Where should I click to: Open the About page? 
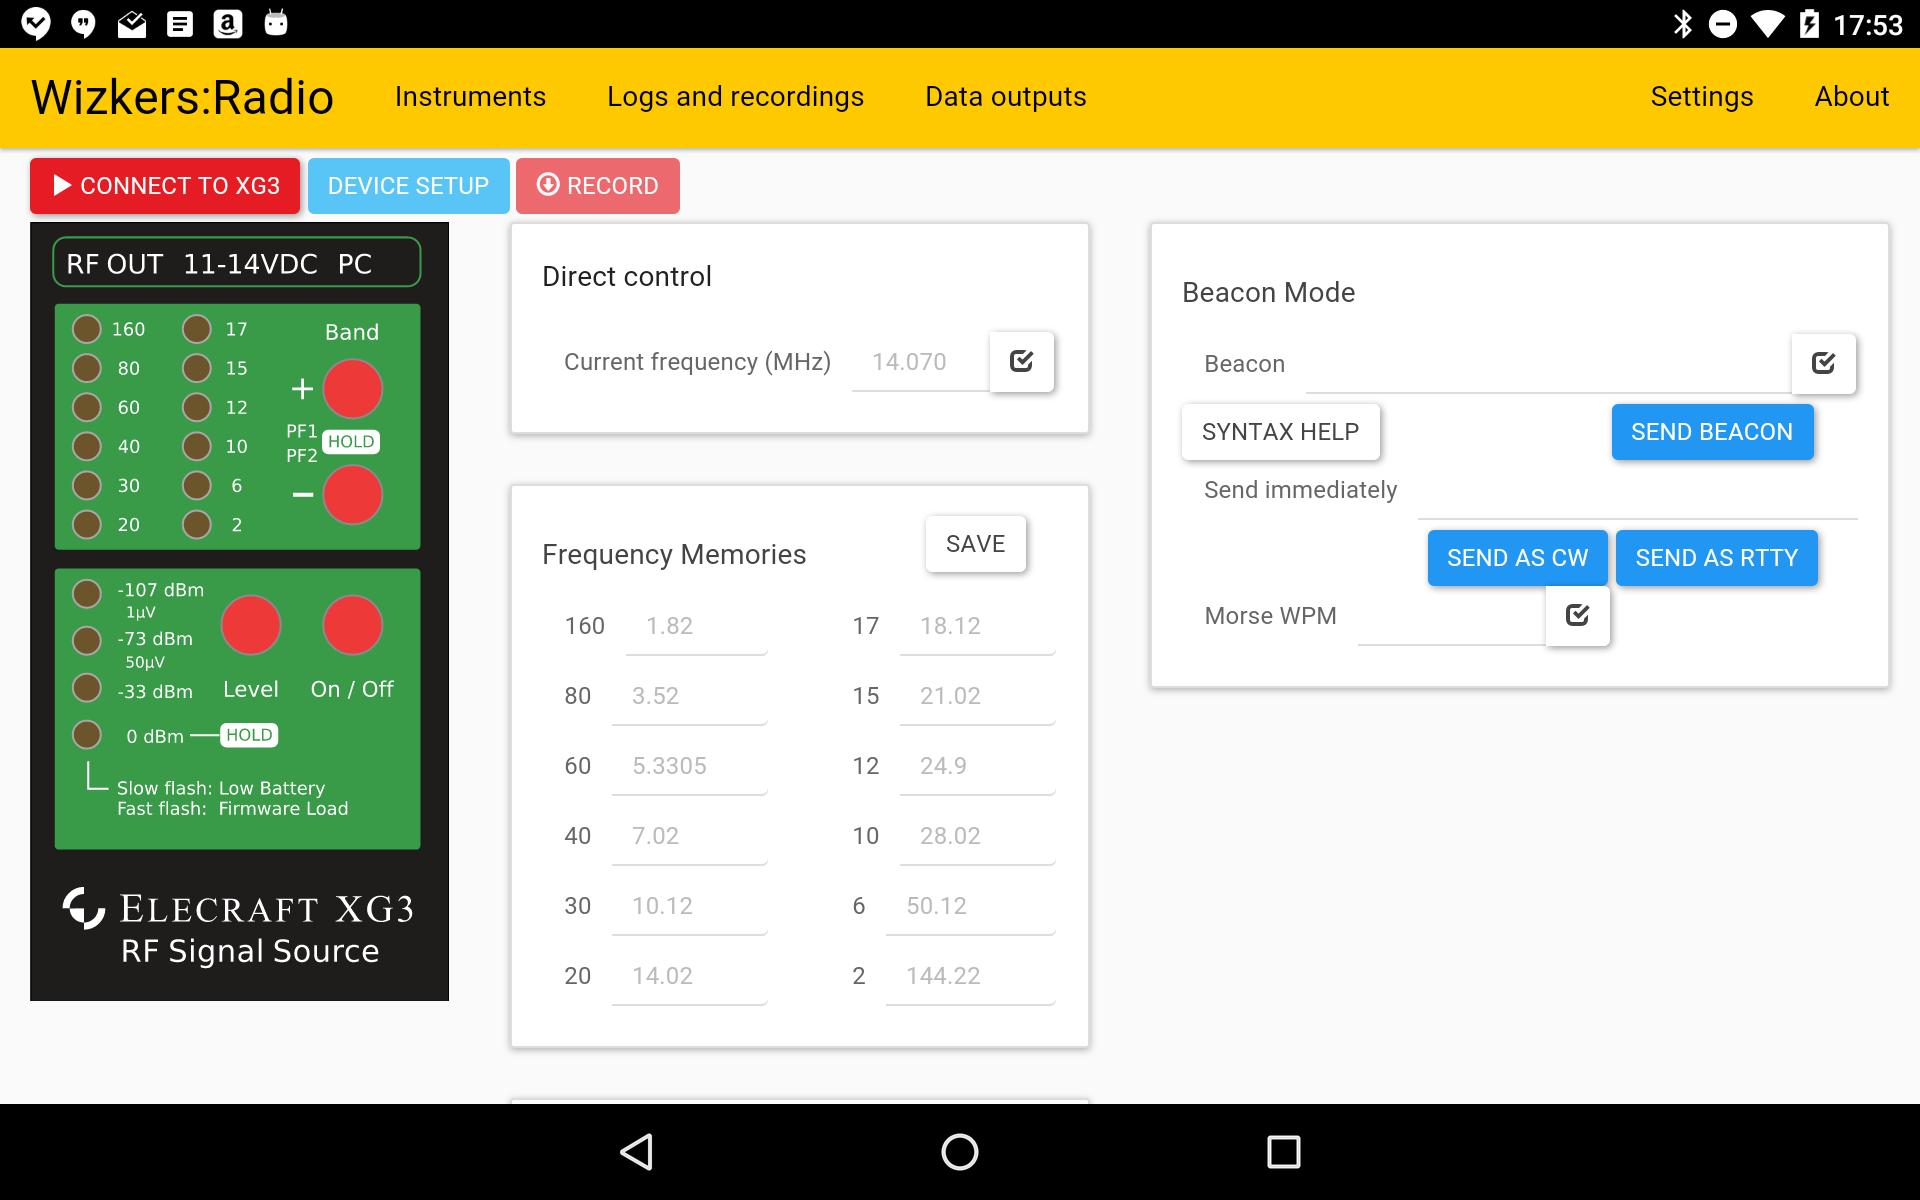point(1851,97)
